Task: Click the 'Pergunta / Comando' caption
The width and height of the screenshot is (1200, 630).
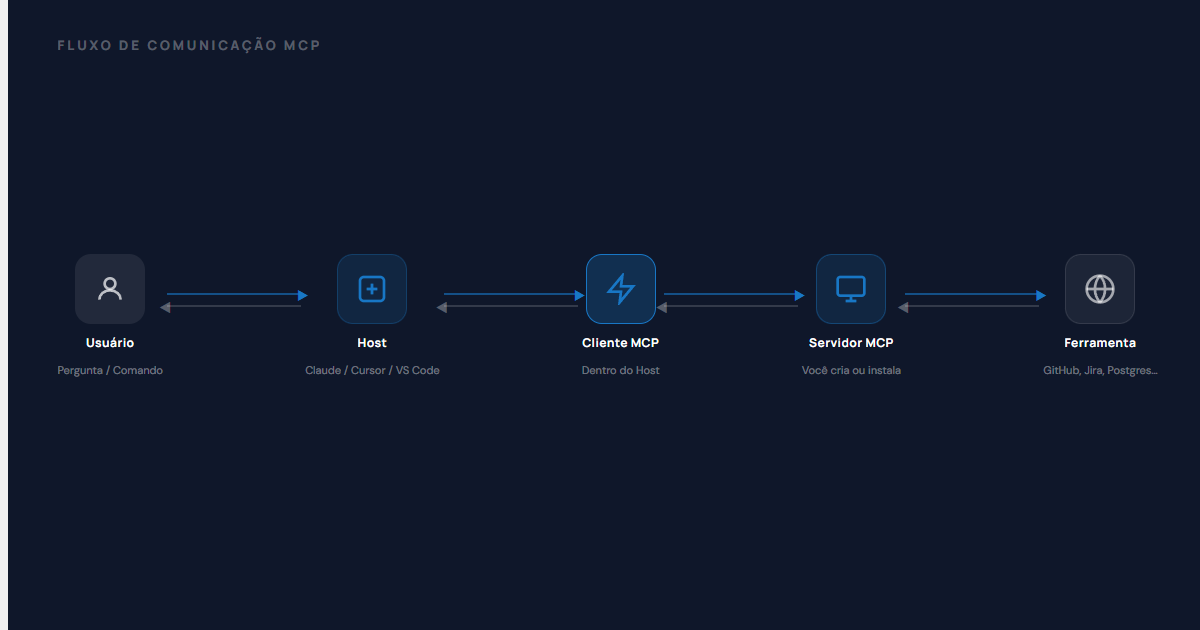Action: pos(110,370)
